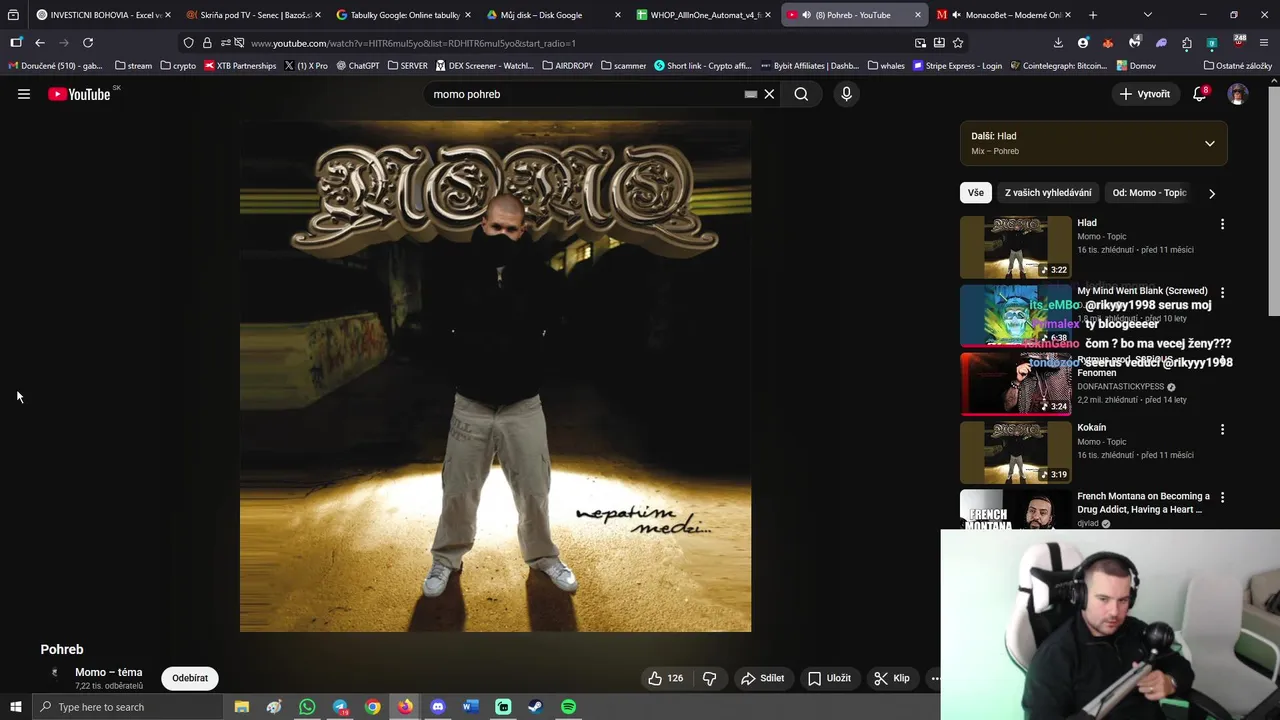Start voice search with the microphone icon
The width and height of the screenshot is (1280, 720).
click(846, 94)
